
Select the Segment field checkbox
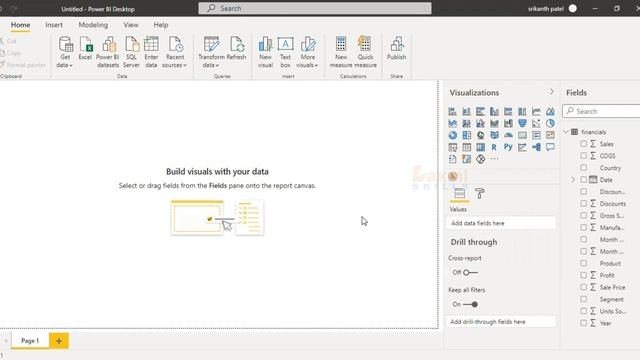[x=584, y=299]
